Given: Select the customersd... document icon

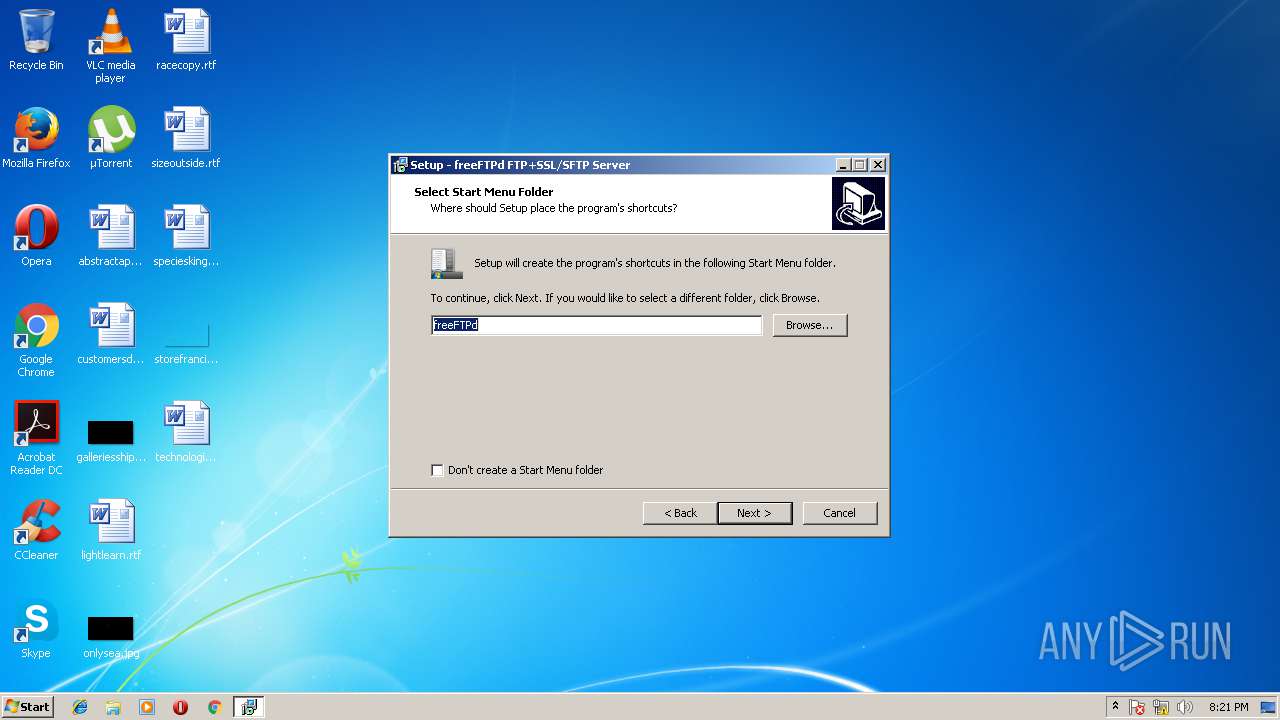Looking at the screenshot, I should [110, 334].
